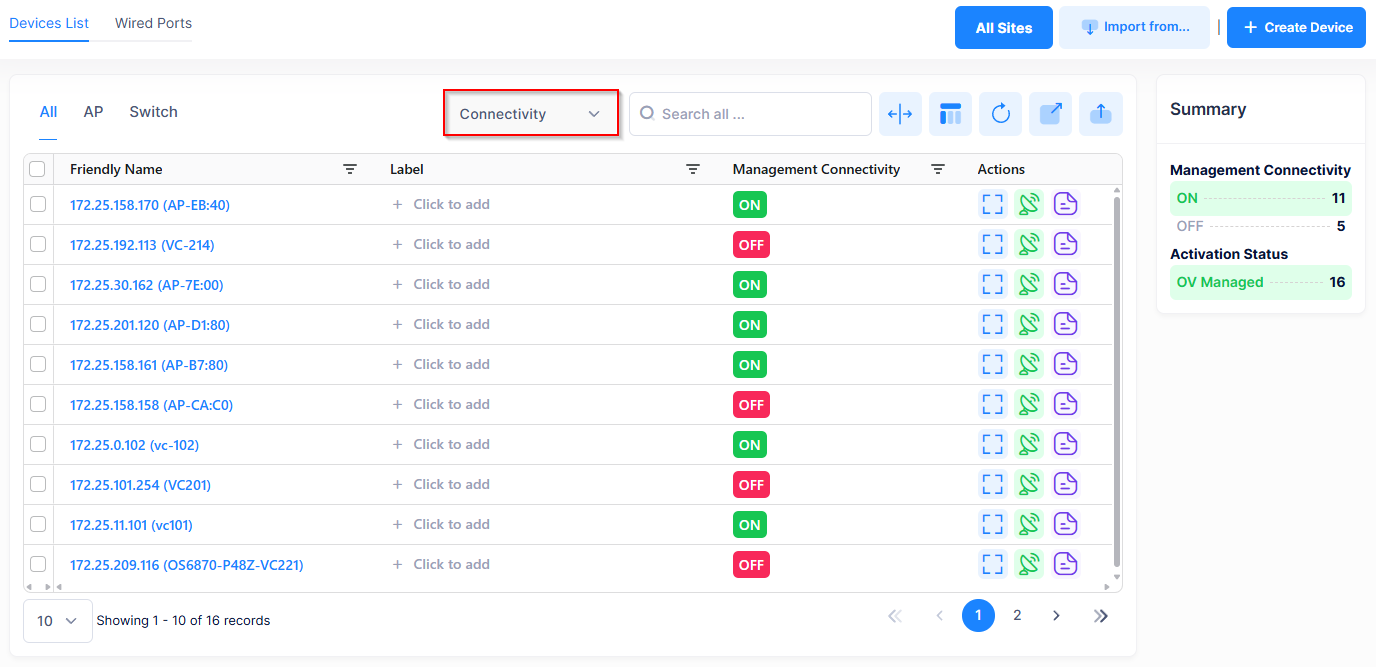
Task: Open the table columns layout icon
Action: [x=950, y=114]
